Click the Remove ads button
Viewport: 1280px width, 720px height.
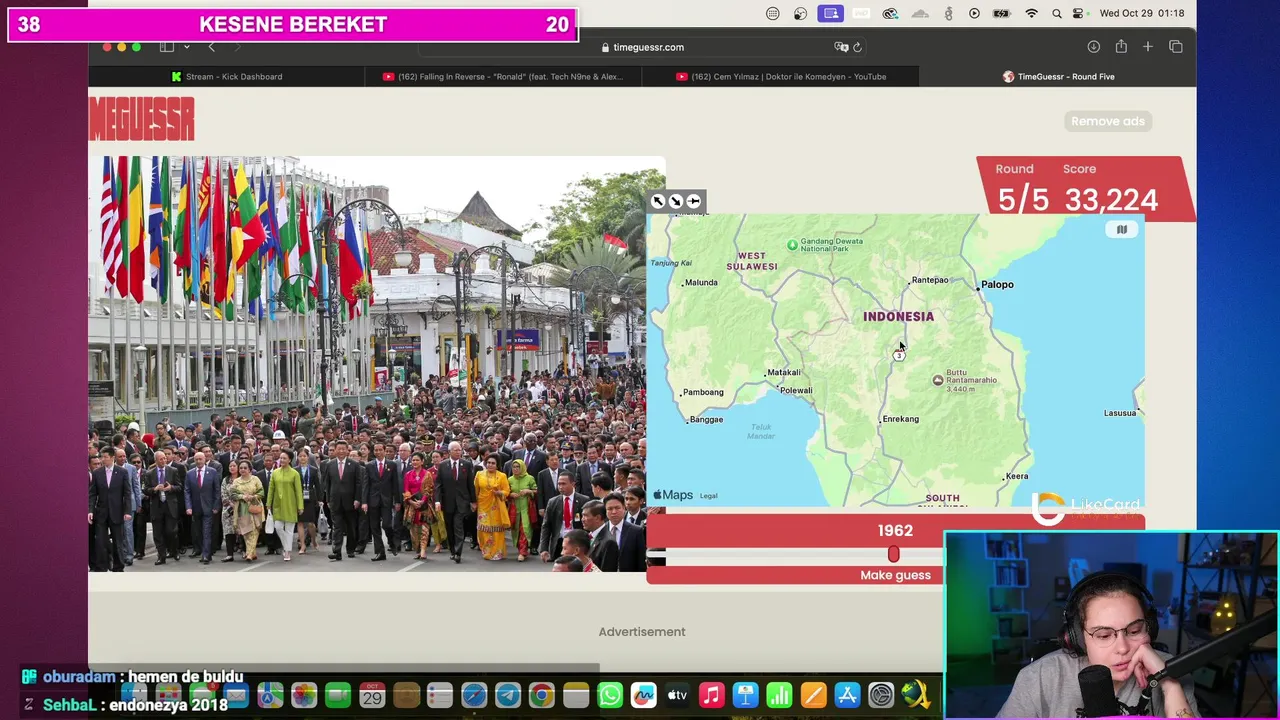tap(1108, 121)
